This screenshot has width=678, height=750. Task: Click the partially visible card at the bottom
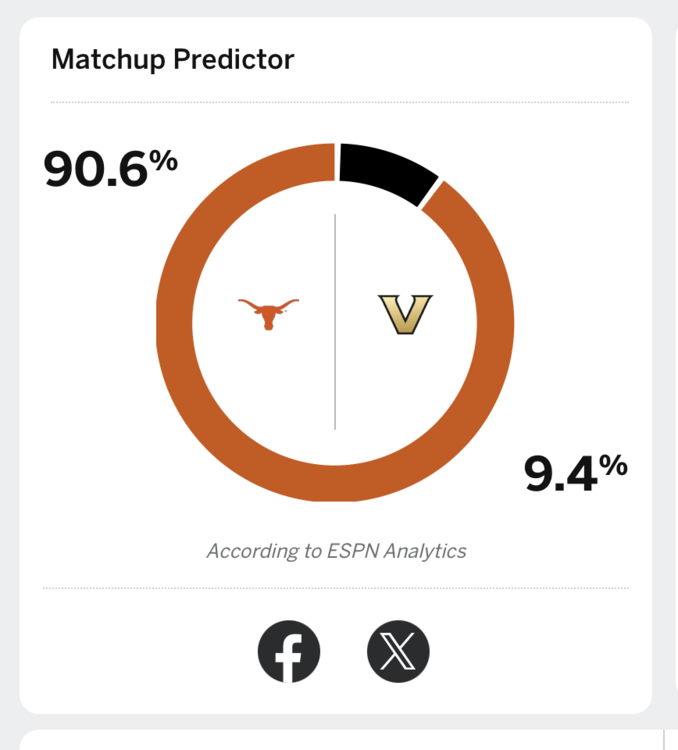coord(336,740)
